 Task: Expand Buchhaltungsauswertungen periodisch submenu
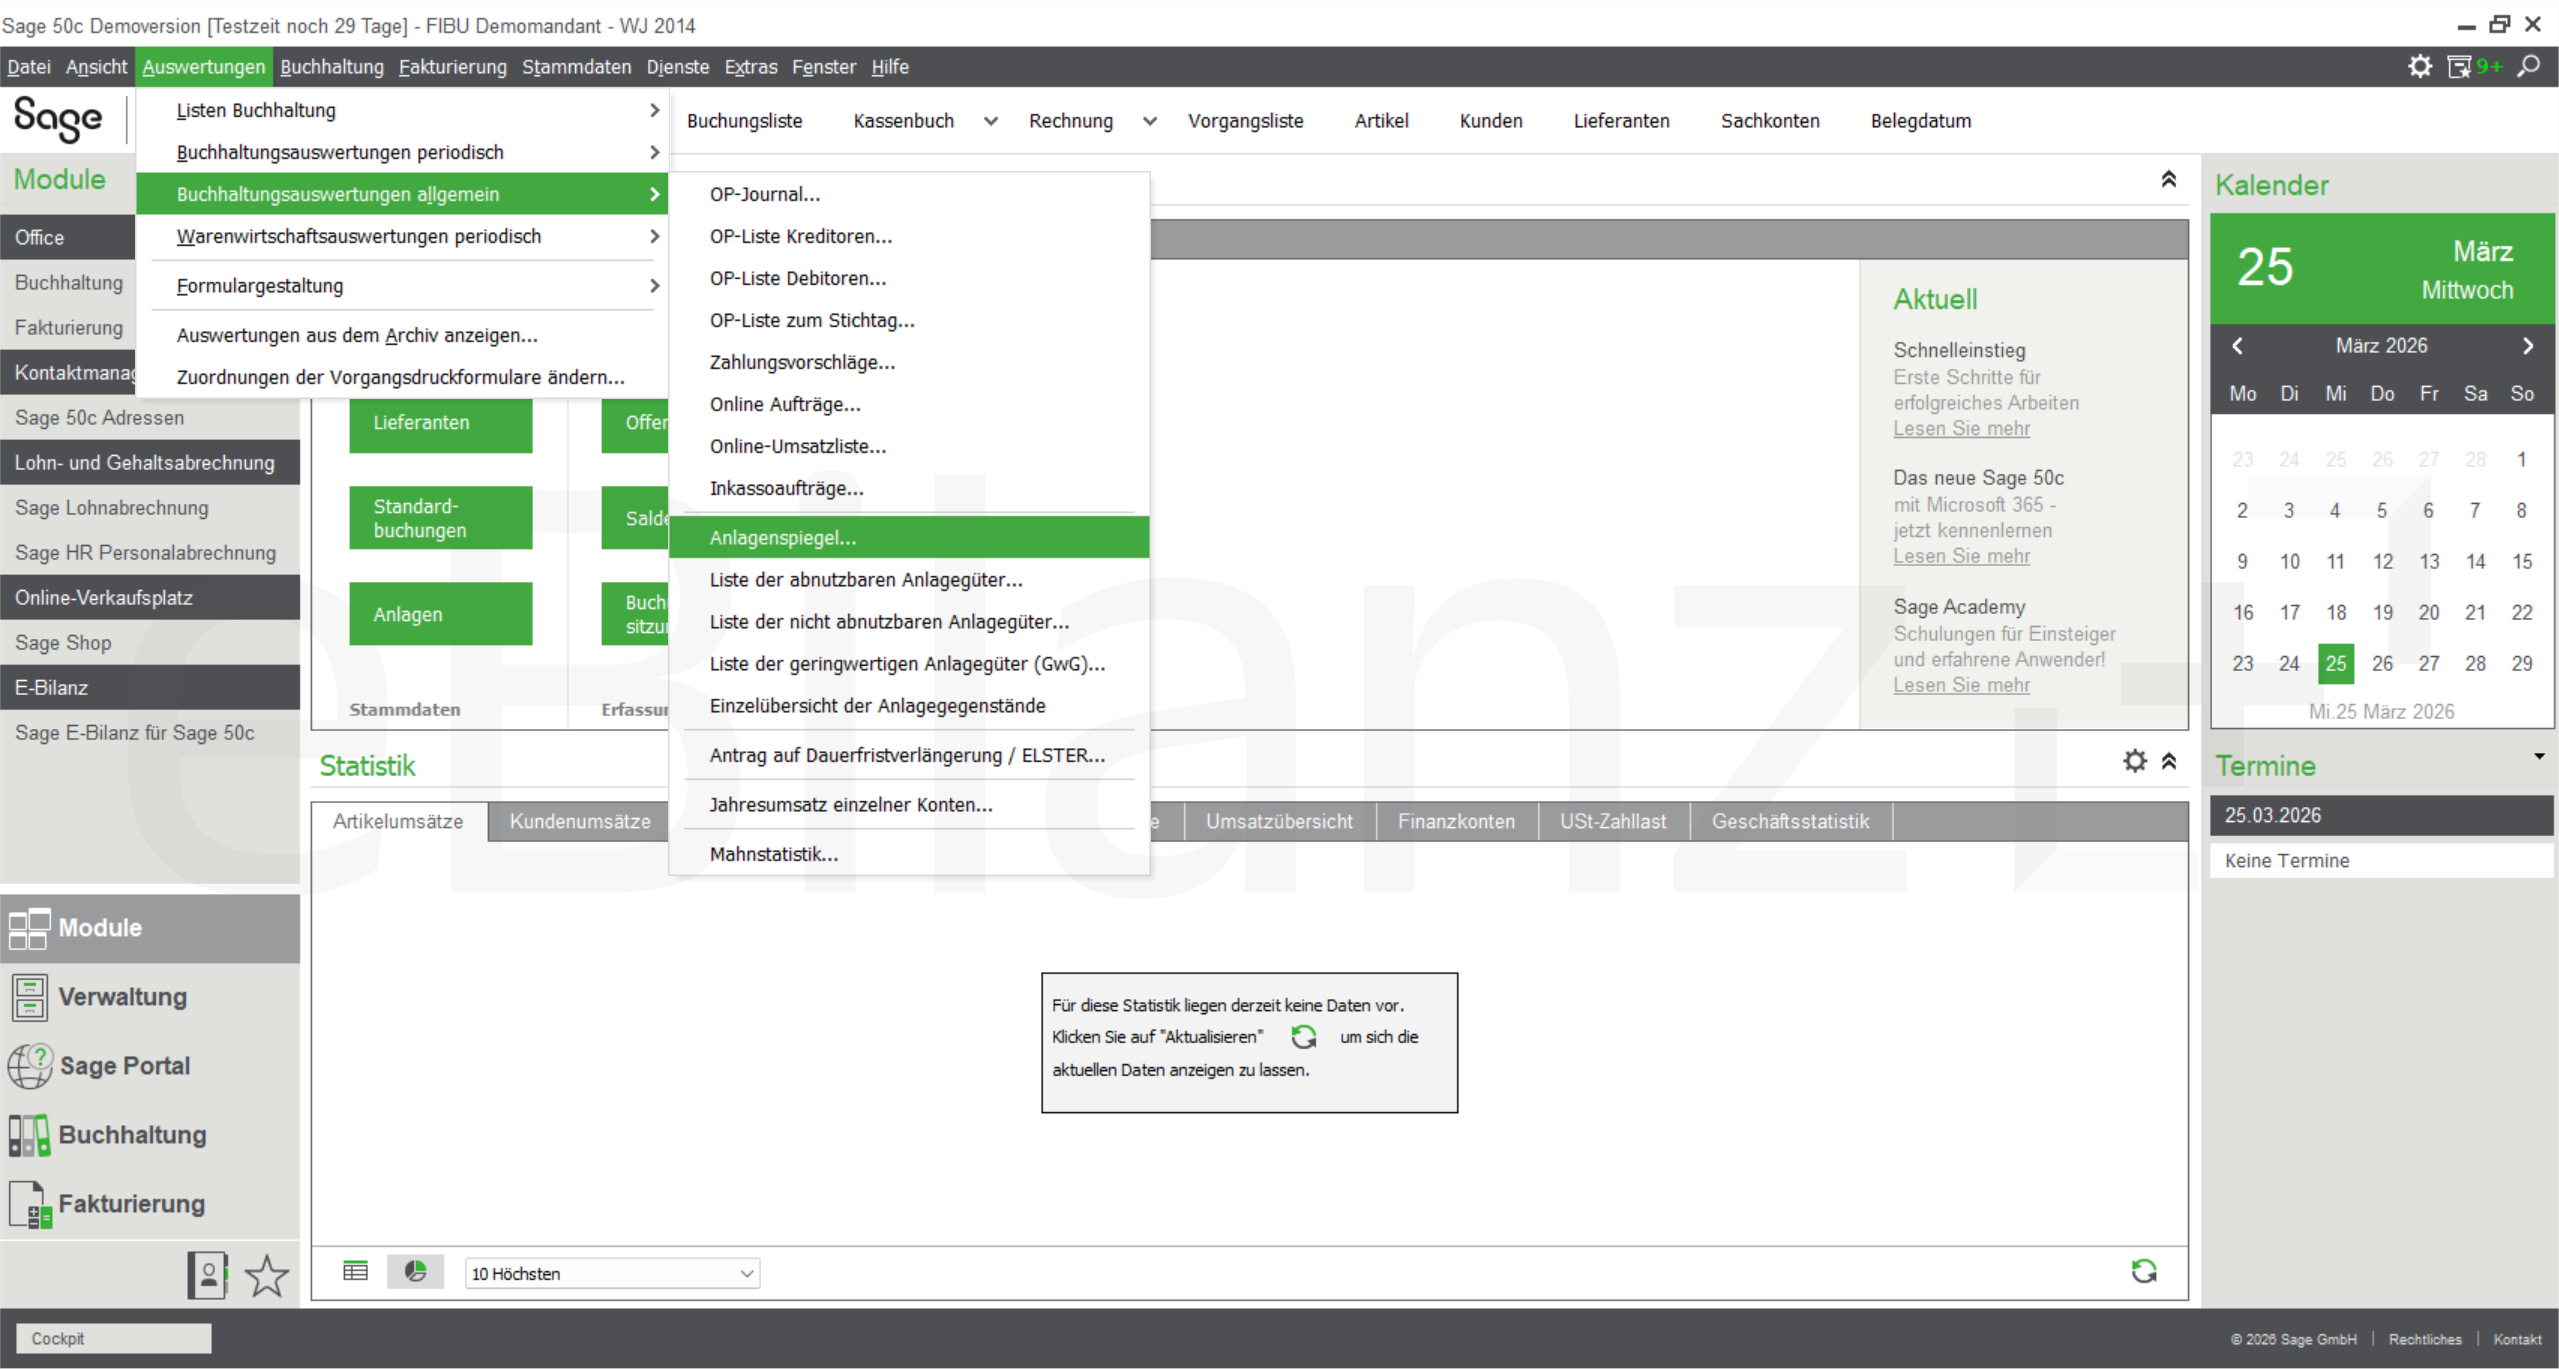click(x=402, y=152)
